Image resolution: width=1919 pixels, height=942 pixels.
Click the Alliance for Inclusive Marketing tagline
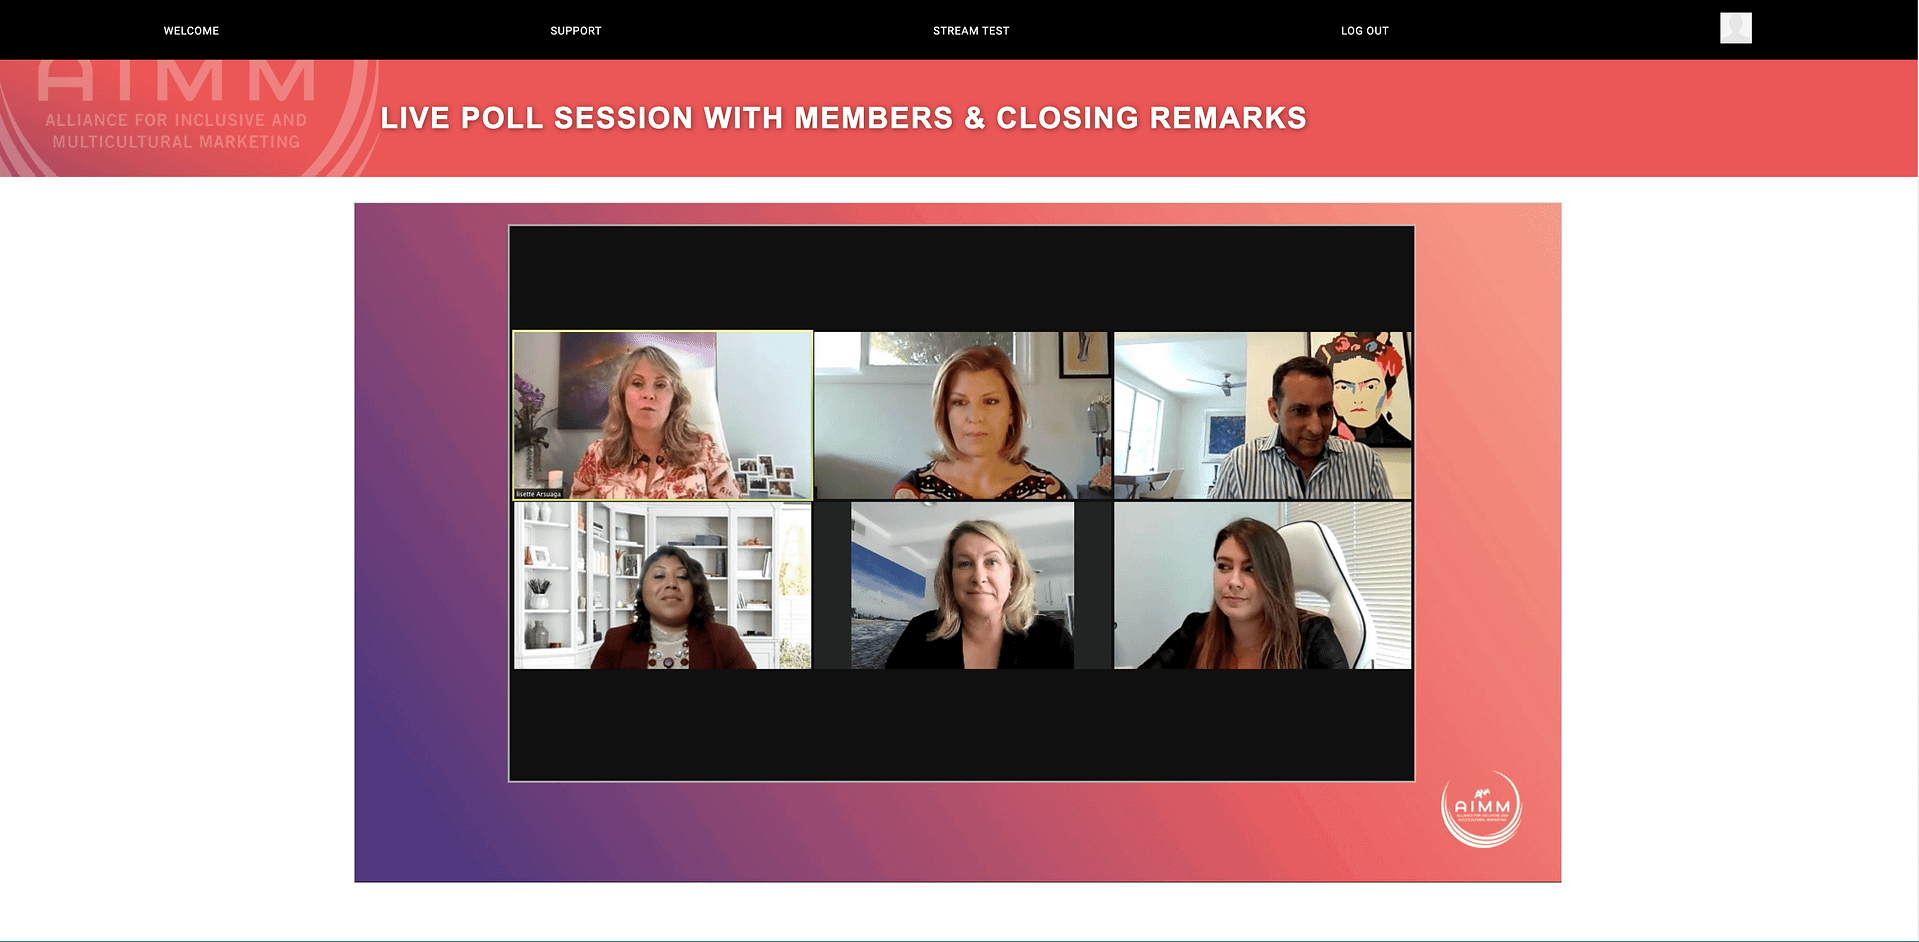pyautogui.click(x=177, y=131)
